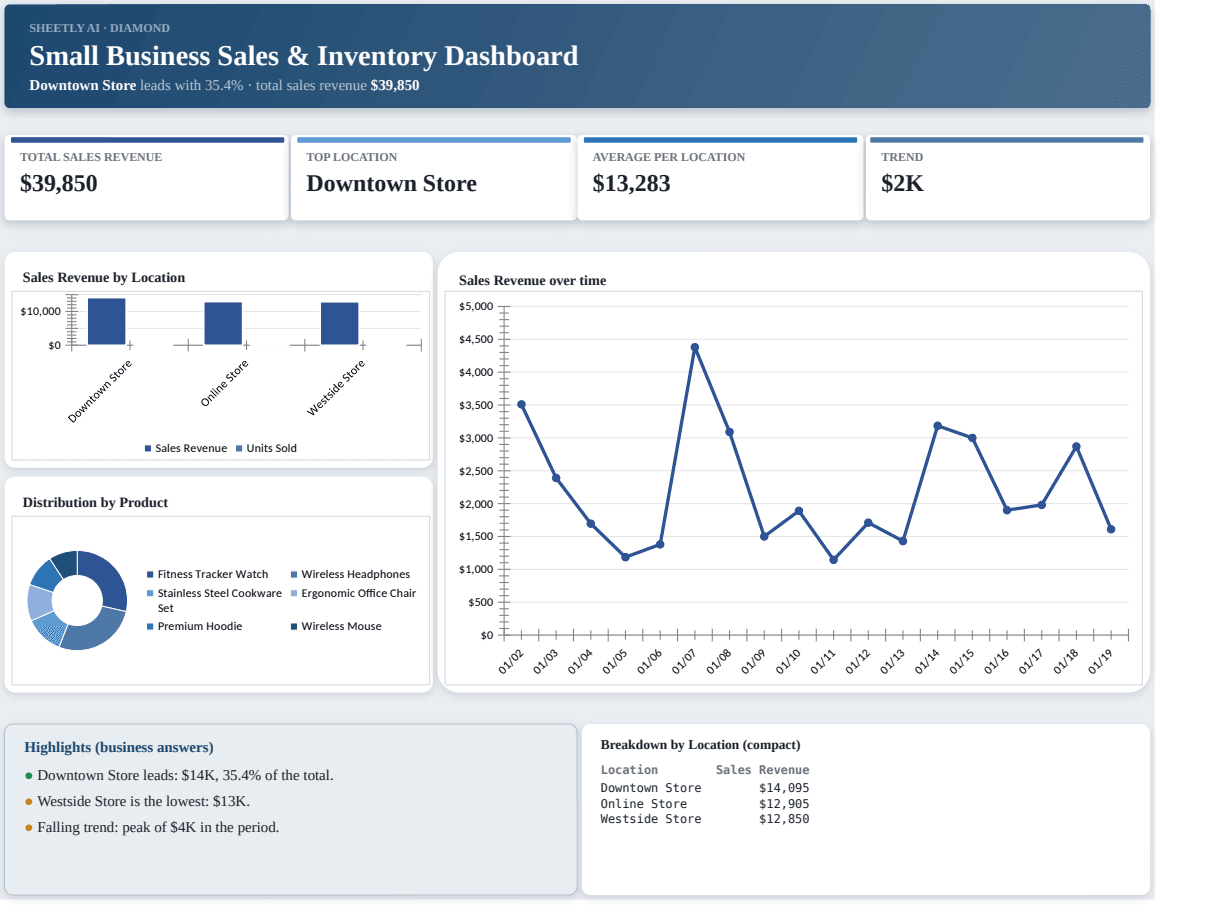The height and width of the screenshot is (922, 1227).
Task: Select the line chart data point for 01/09
Action: coord(764,536)
